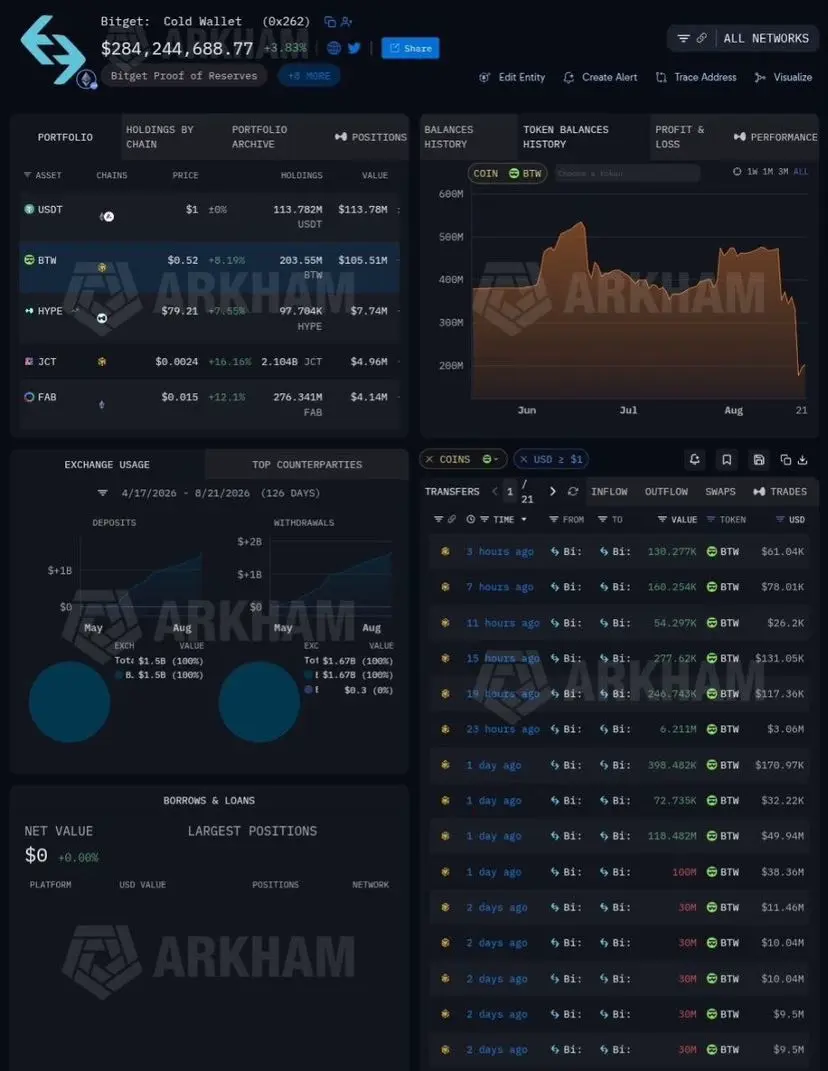Click Trace Address
Screen dimensions: 828x1071
pos(696,77)
